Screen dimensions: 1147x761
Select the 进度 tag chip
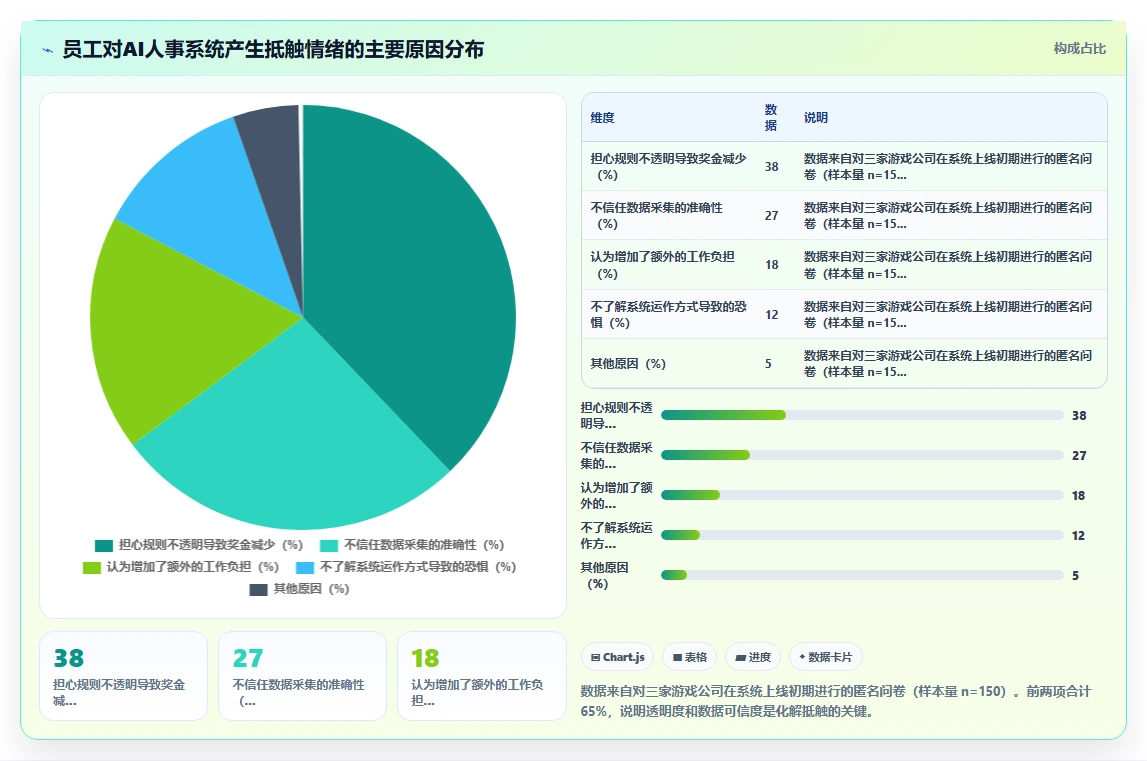pyautogui.click(x=753, y=657)
